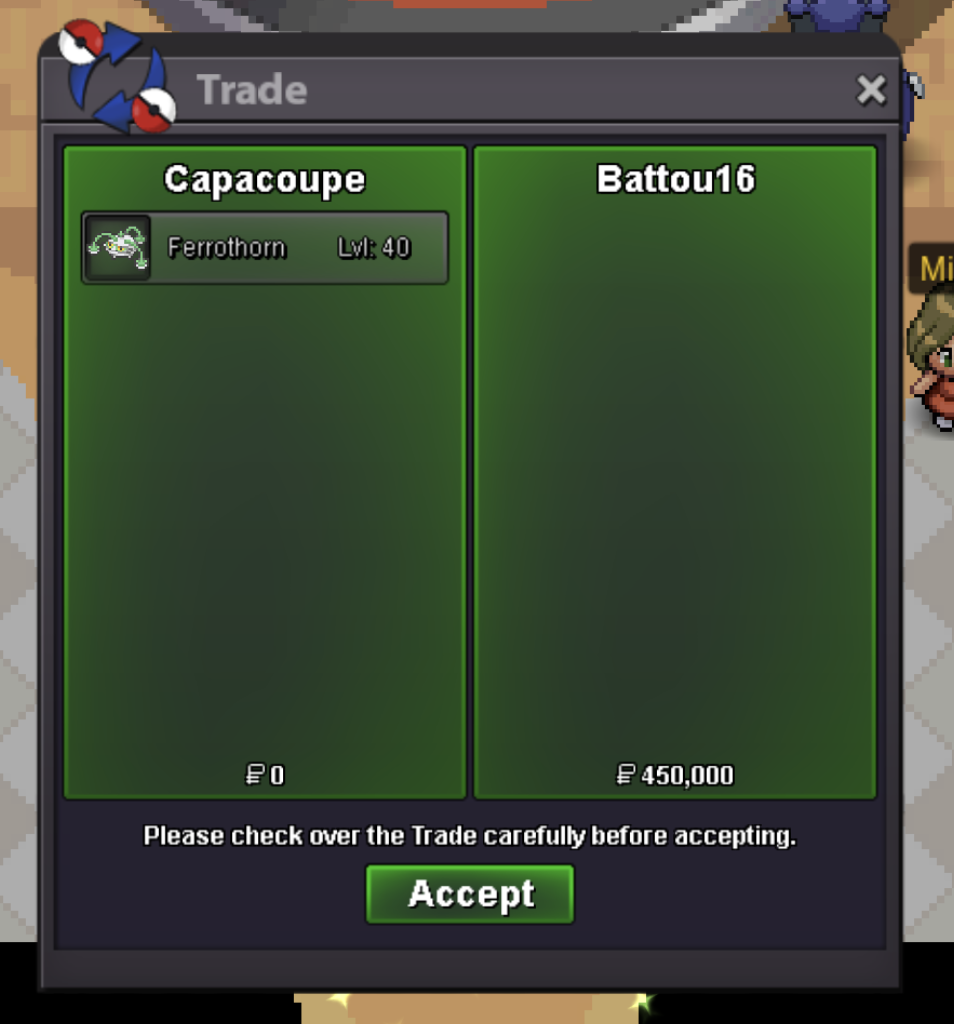Click Pokedollar icon beside 0
The image size is (954, 1024).
click(x=255, y=775)
